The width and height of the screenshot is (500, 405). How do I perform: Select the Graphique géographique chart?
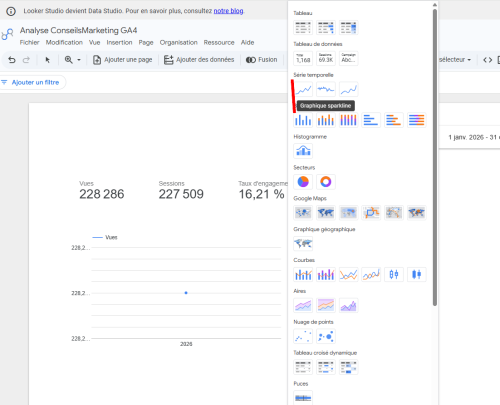(303, 243)
